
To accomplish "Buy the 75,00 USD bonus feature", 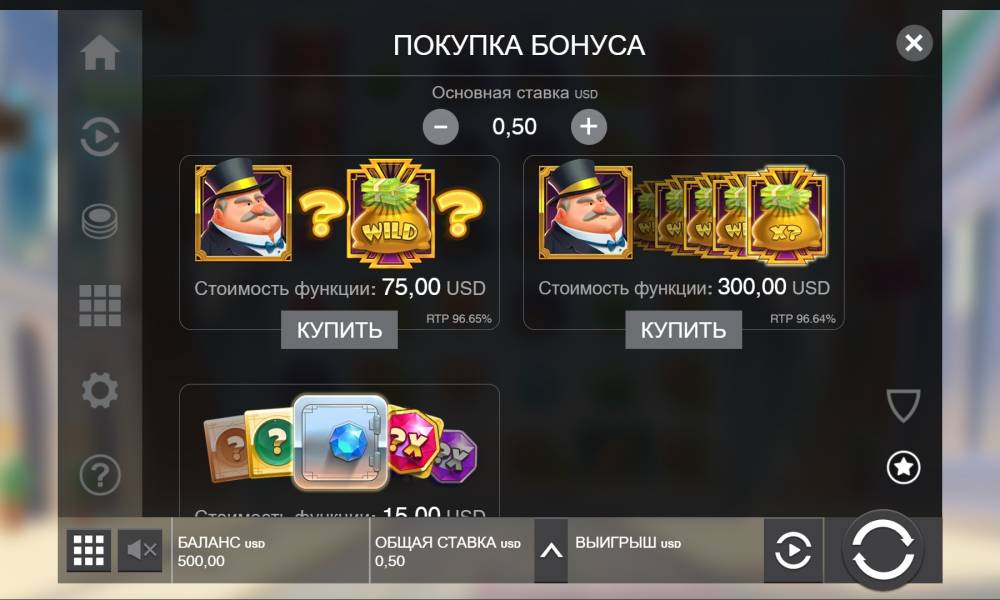I will click(x=339, y=330).
